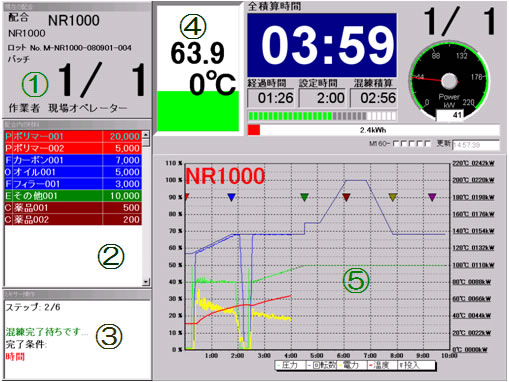Screen dimensions: 509x382
Task: Click the dark red triangle near 6:00
Action: [346, 197]
